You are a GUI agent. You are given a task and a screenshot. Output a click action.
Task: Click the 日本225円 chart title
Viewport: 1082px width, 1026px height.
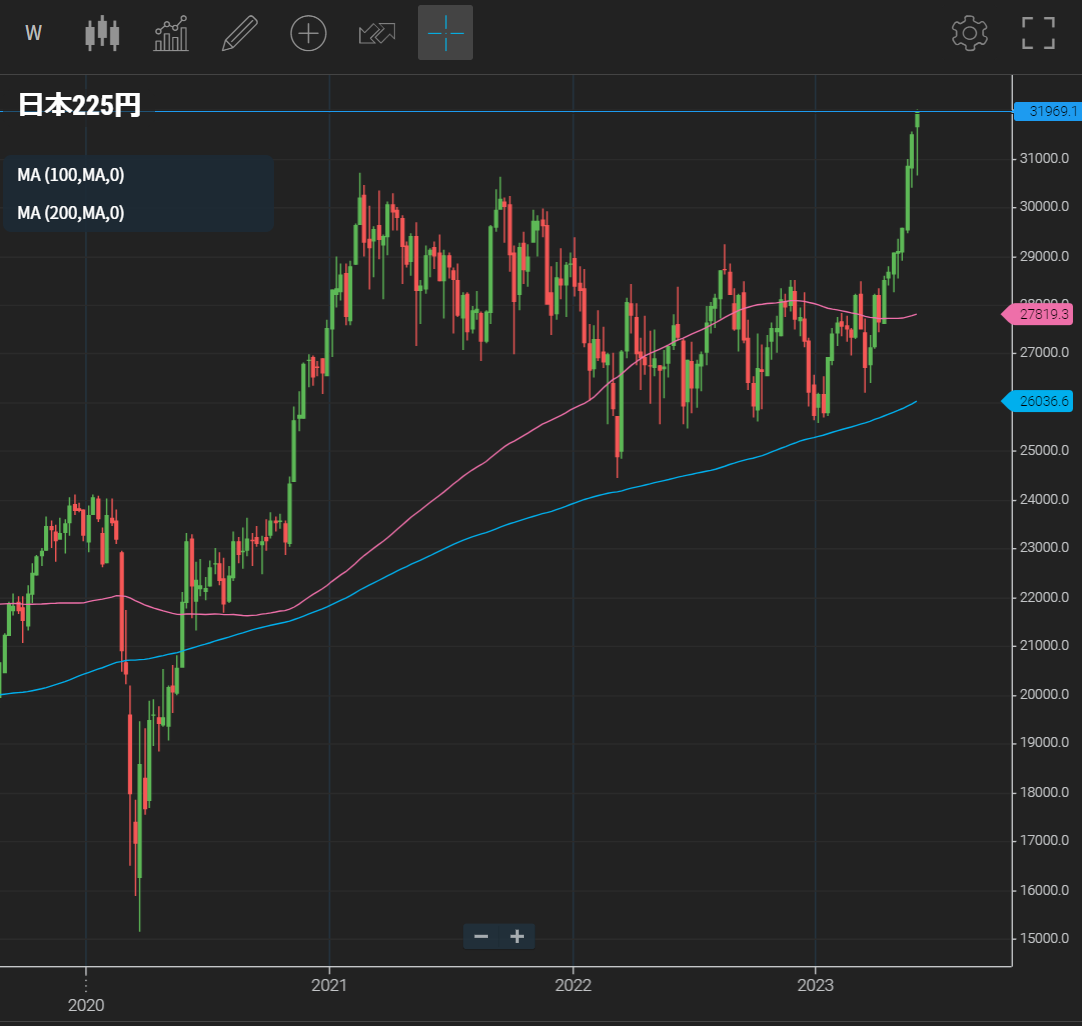point(80,105)
